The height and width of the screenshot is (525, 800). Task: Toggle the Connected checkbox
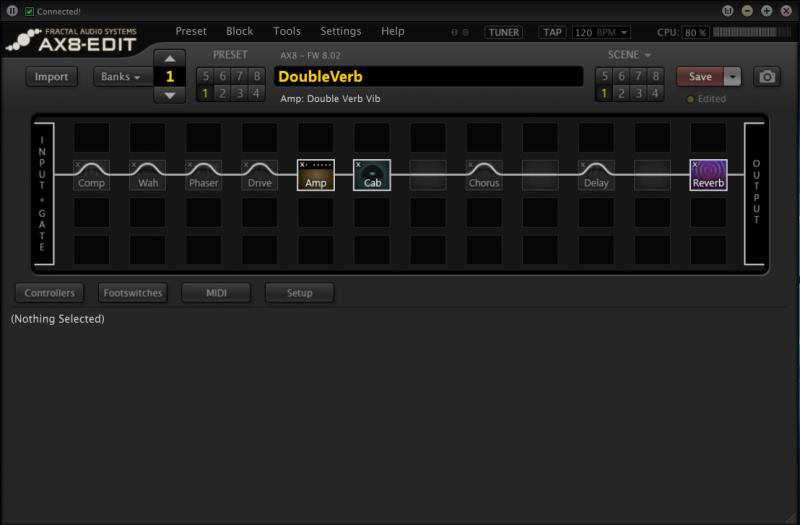30,11
